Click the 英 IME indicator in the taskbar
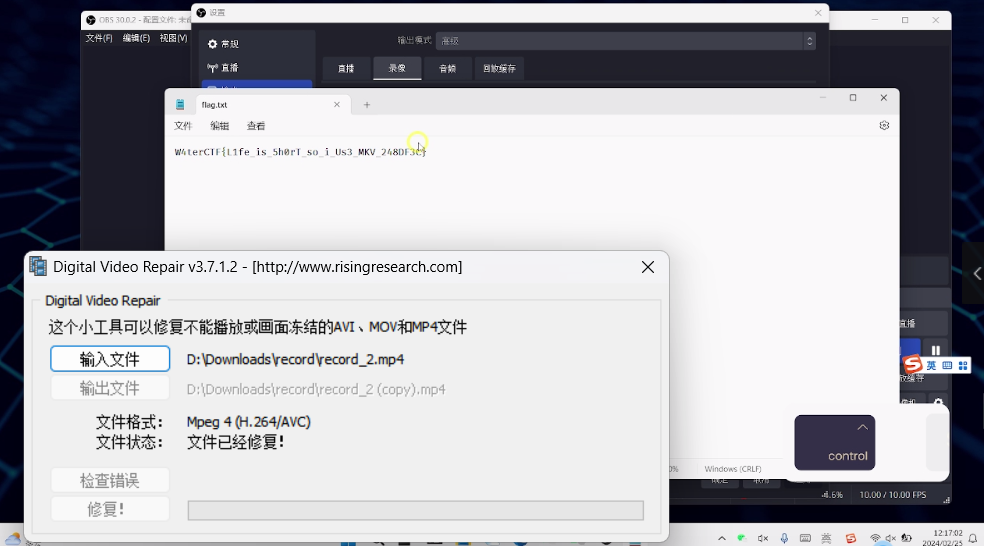The image size is (984, 546). tap(826, 538)
